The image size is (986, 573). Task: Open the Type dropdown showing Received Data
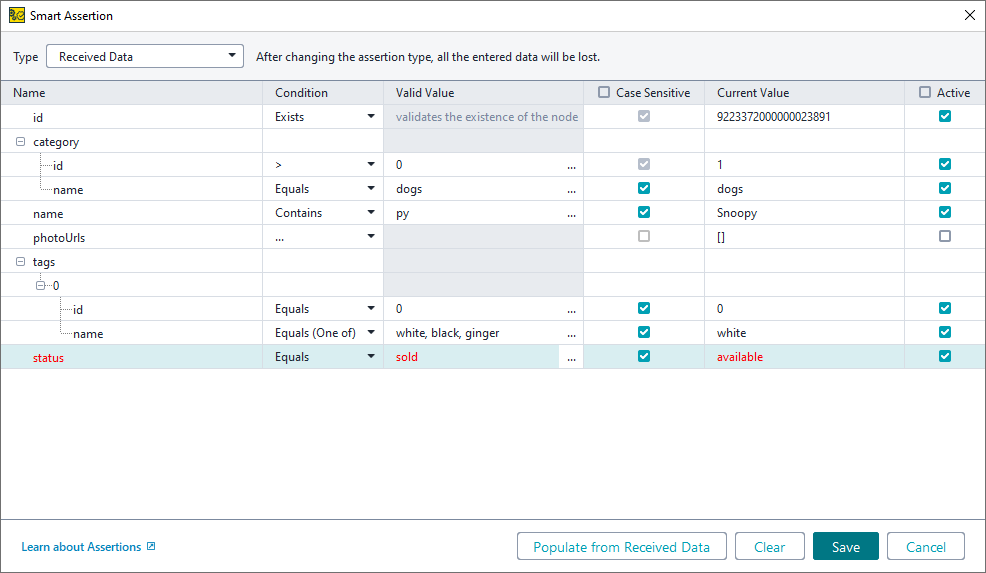pyautogui.click(x=145, y=56)
